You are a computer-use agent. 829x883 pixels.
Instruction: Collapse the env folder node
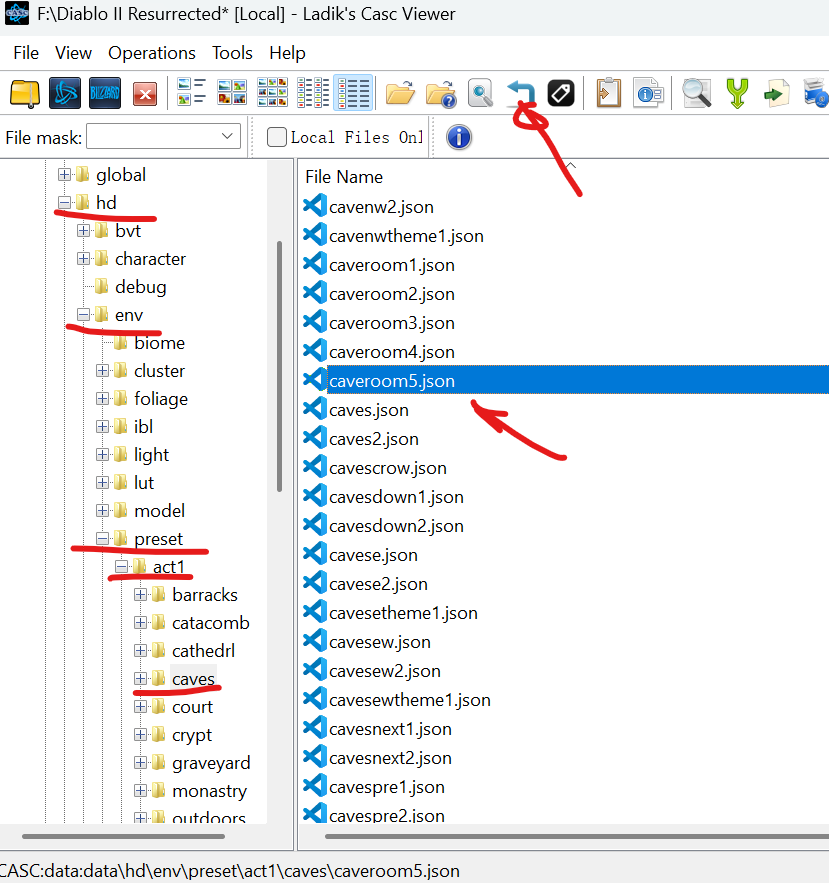(83, 315)
